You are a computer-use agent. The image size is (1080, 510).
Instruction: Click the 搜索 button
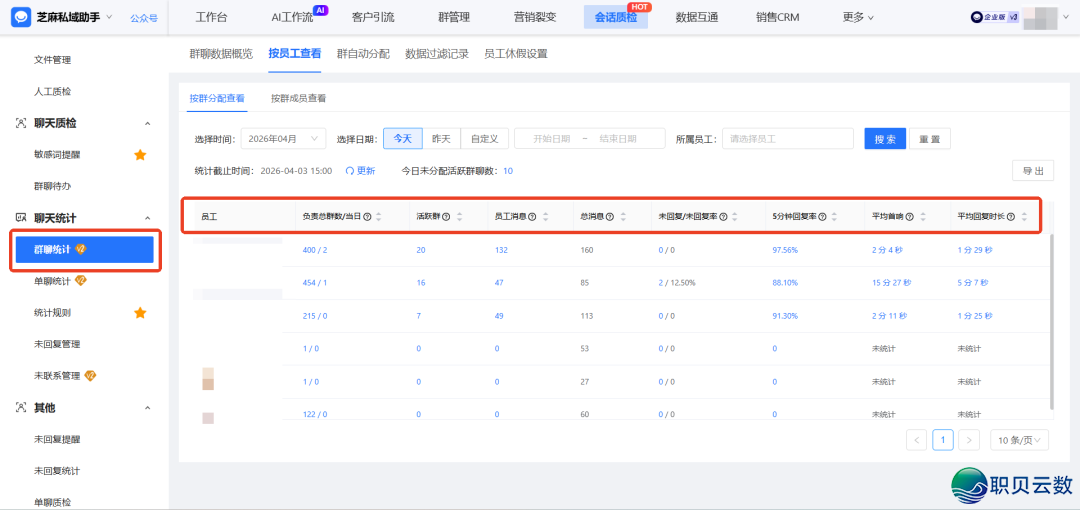885,139
